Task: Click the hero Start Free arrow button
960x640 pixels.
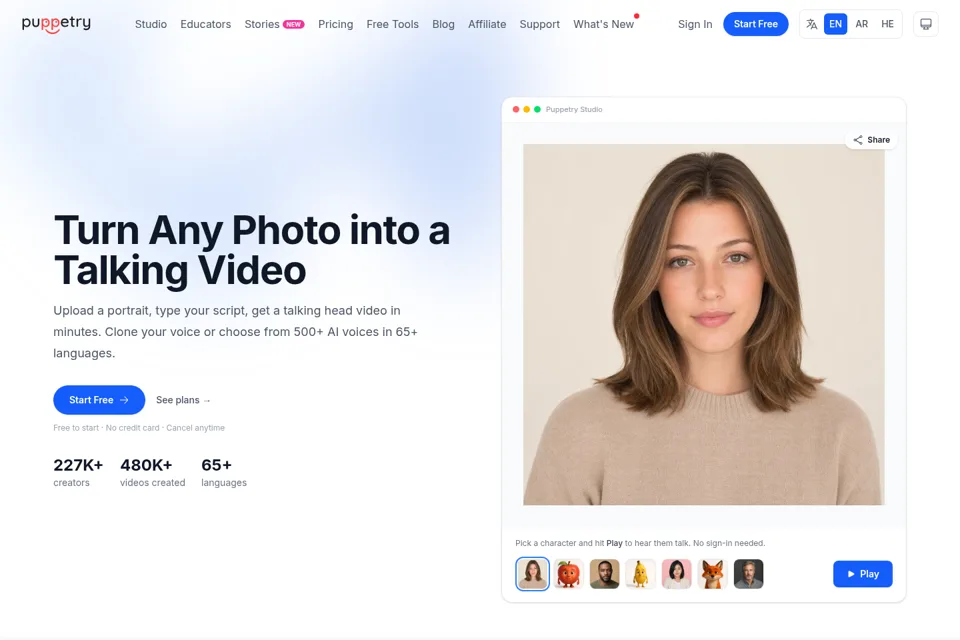Action: (x=99, y=400)
